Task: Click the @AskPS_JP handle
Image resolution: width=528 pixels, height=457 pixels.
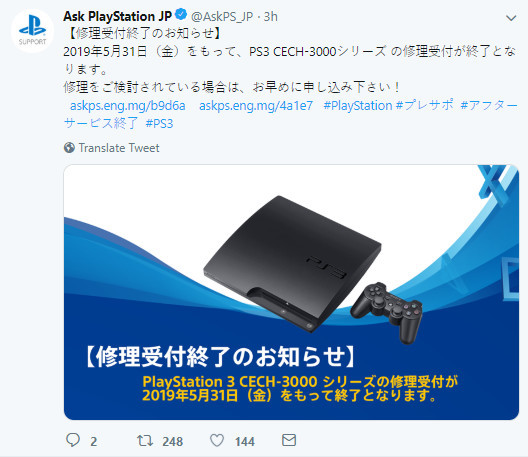Action: pos(222,17)
